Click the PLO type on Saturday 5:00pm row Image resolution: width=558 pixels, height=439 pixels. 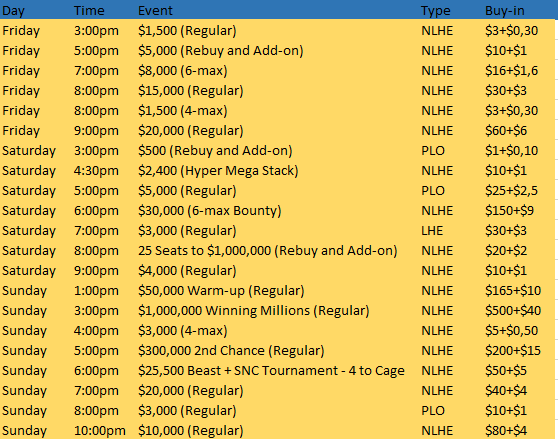433,190
